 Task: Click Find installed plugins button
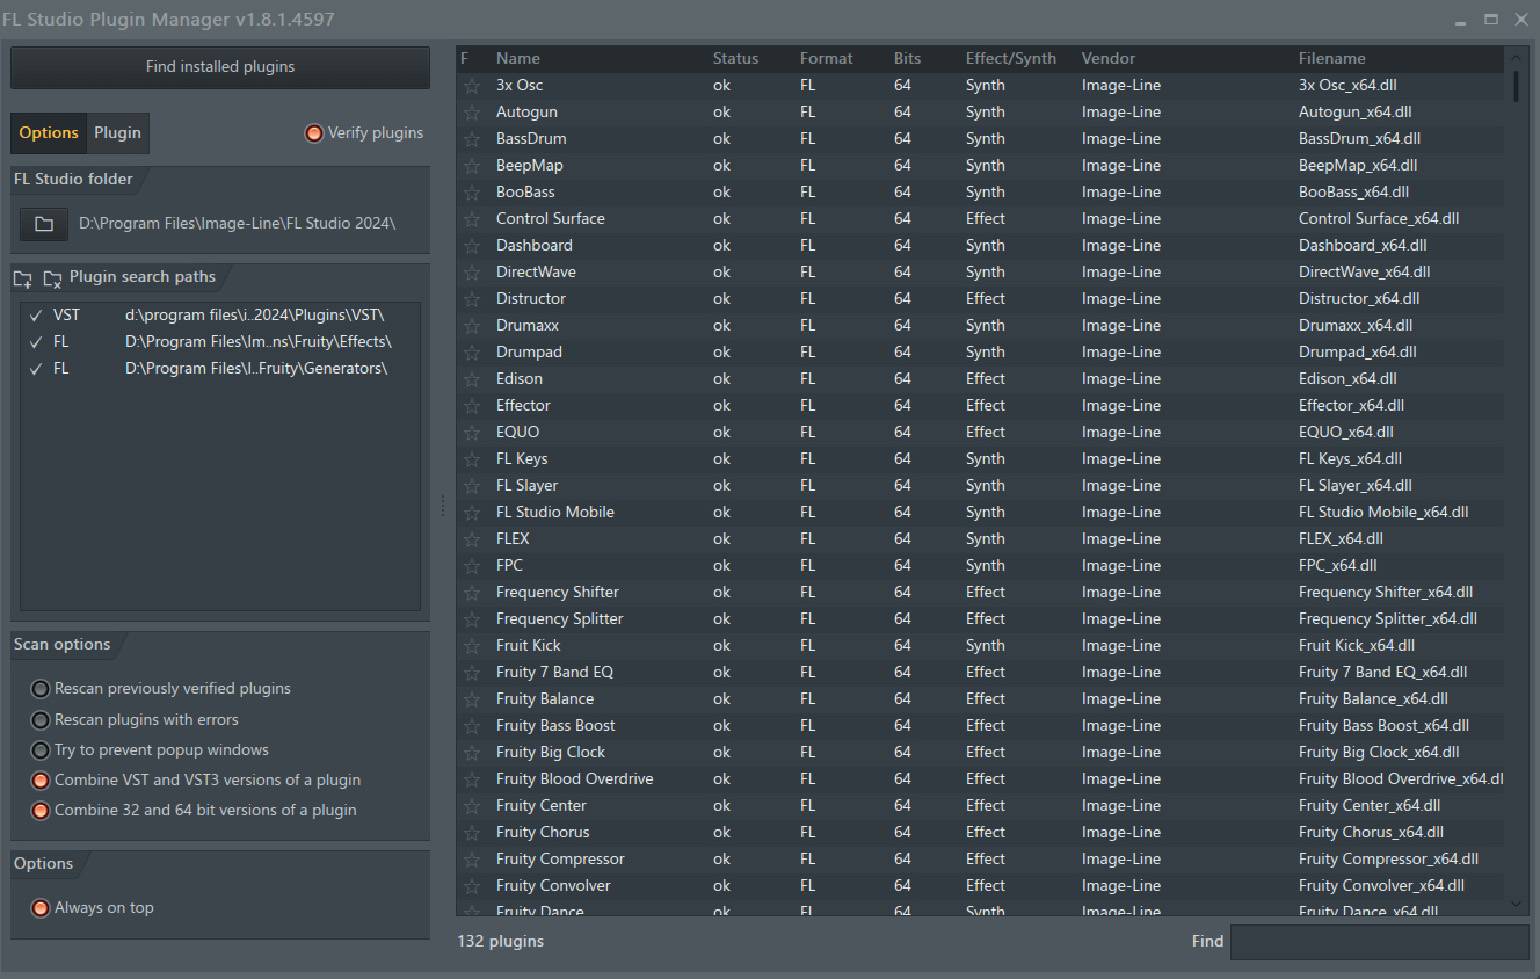(x=220, y=67)
